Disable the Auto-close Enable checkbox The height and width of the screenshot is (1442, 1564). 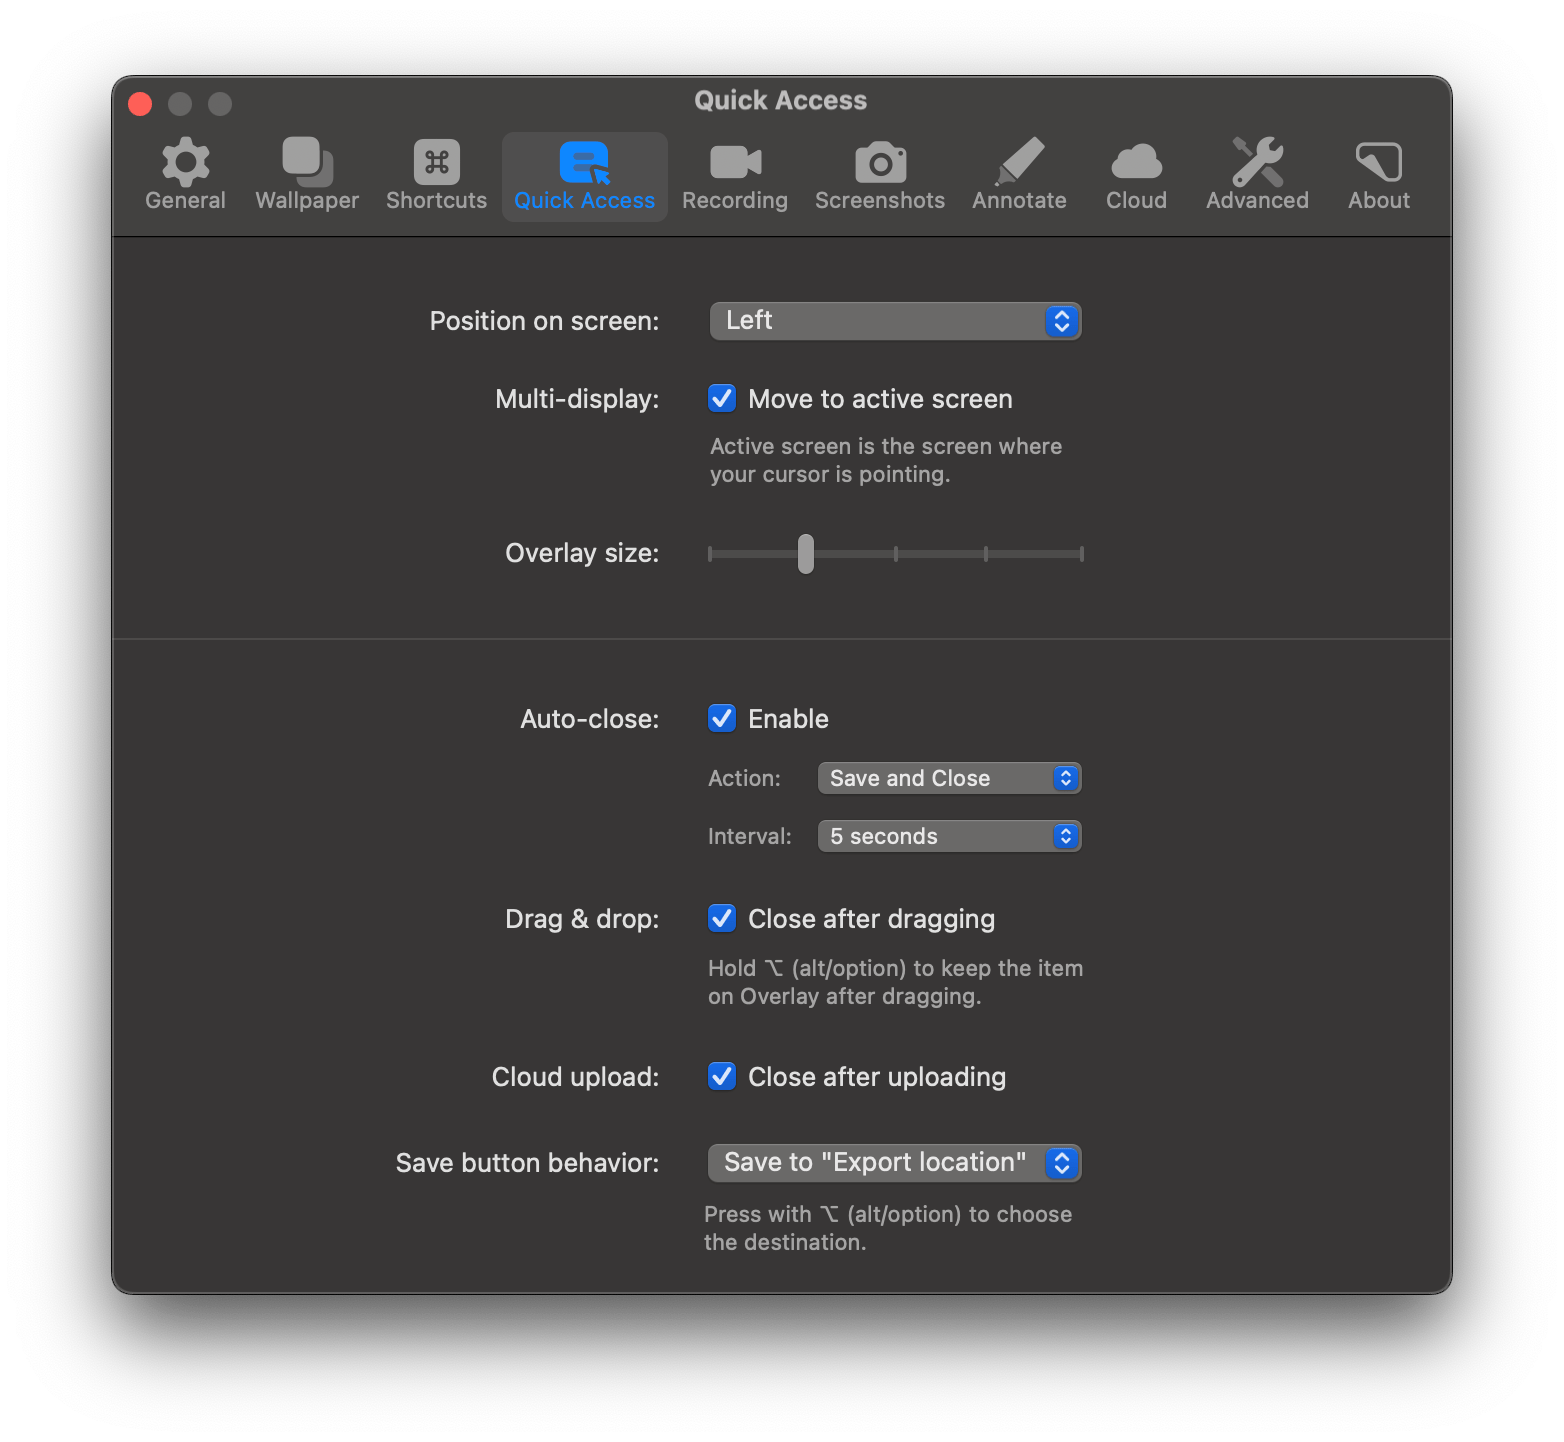pos(722,719)
